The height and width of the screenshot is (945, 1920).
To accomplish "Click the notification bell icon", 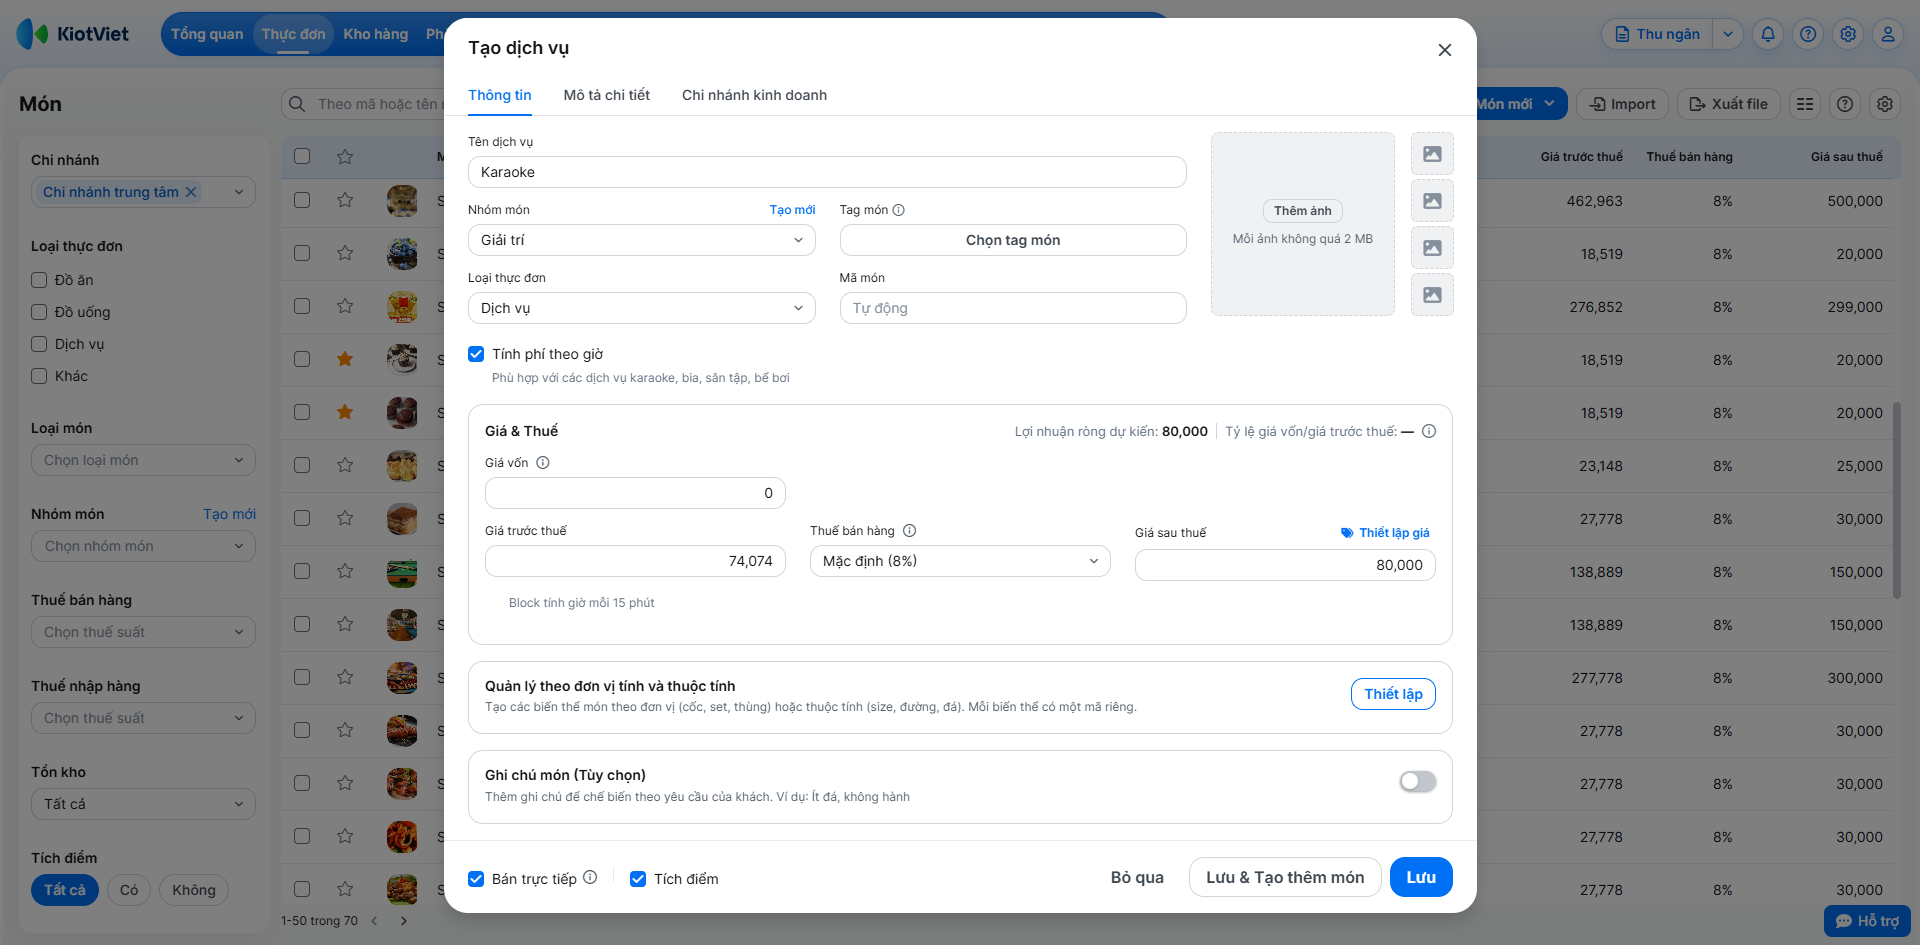I will pos(1768,34).
